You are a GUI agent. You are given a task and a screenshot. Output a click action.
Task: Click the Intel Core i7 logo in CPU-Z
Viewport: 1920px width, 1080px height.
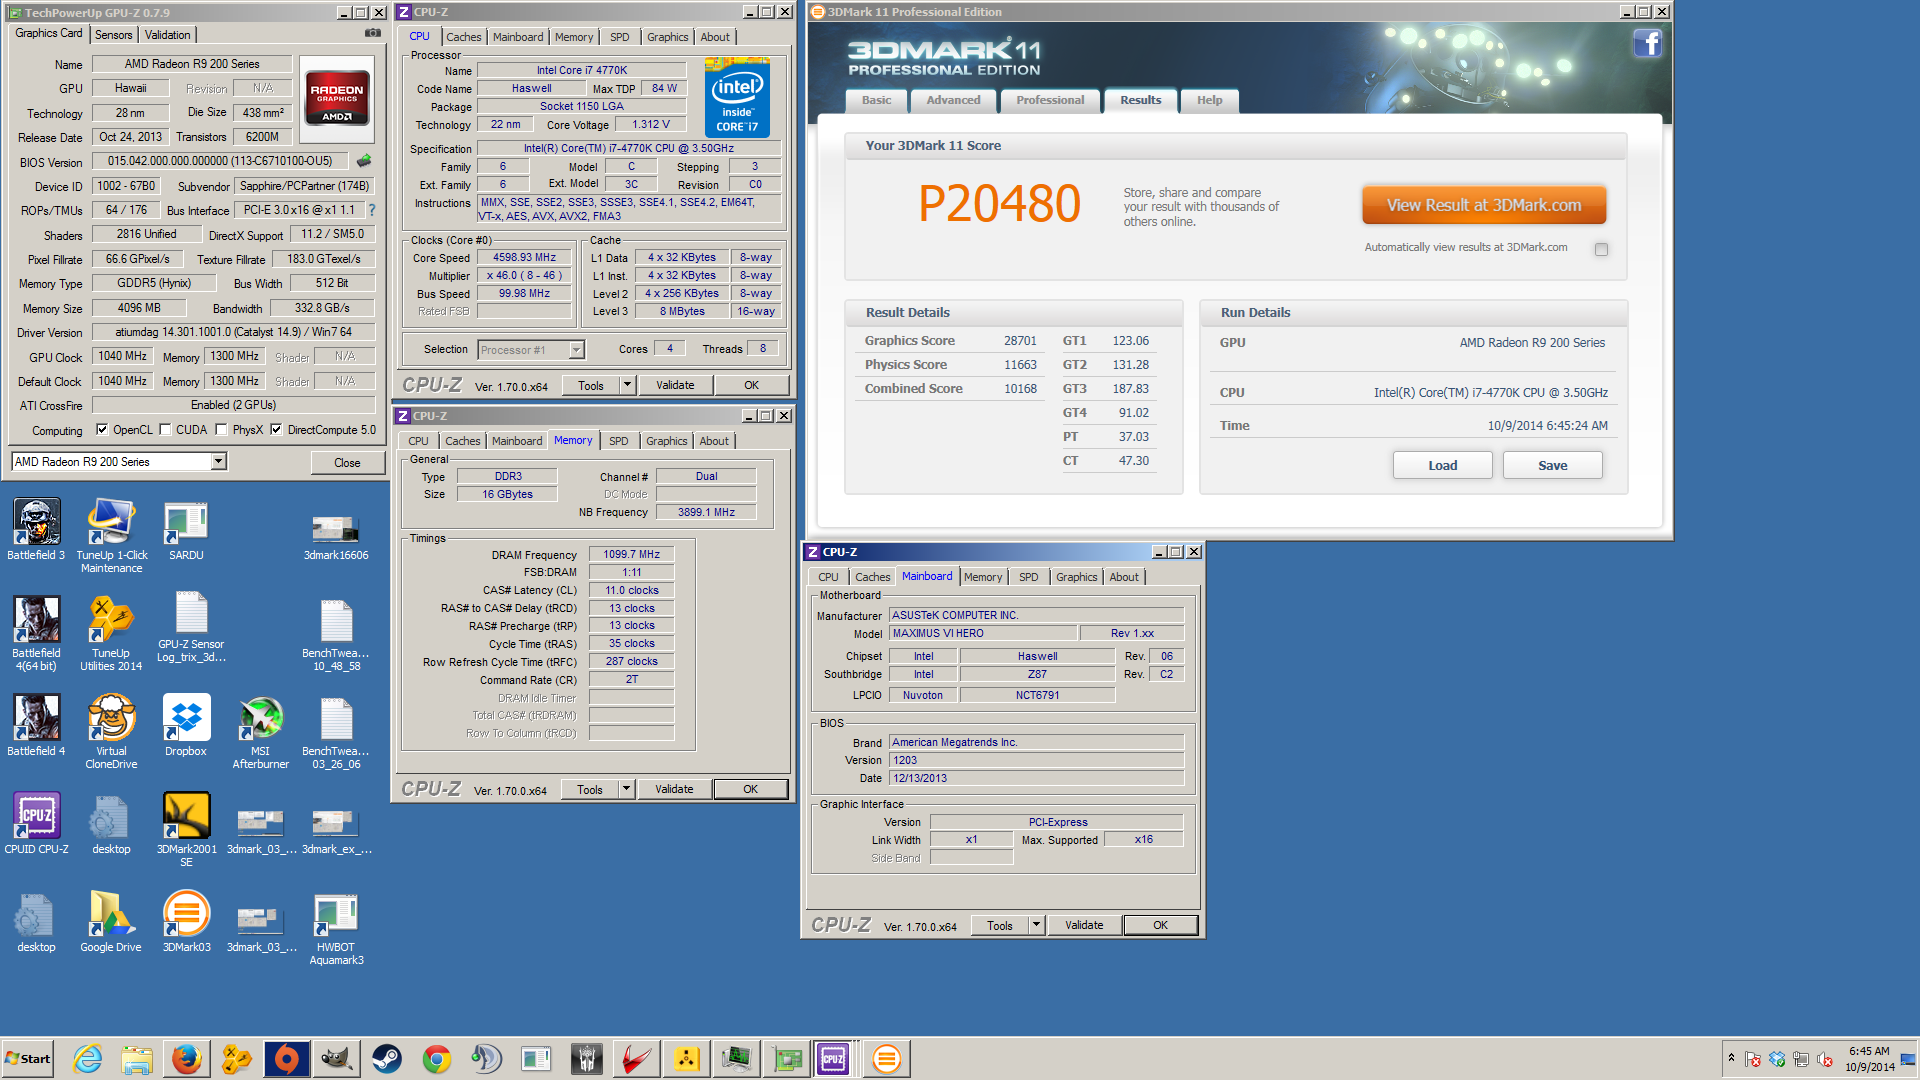click(737, 97)
